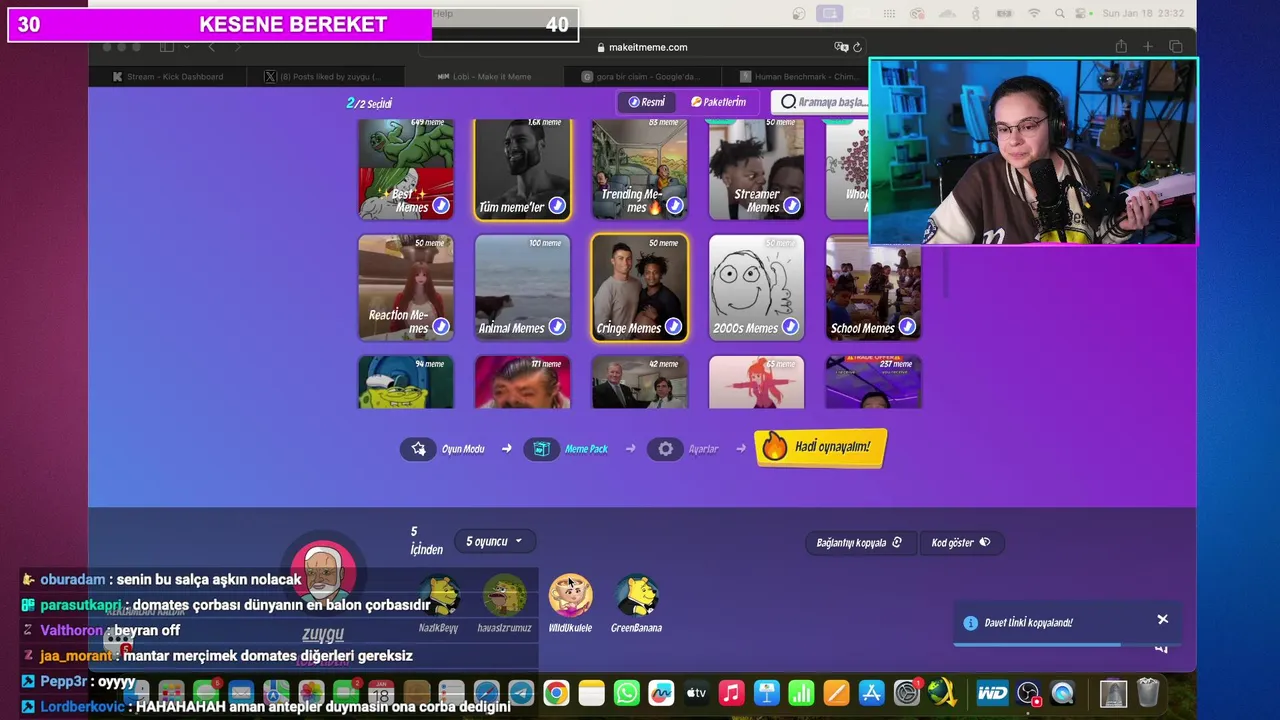Image resolution: width=1280 pixels, height=720 pixels.
Task: Open Notes from the dock
Action: [591, 693]
